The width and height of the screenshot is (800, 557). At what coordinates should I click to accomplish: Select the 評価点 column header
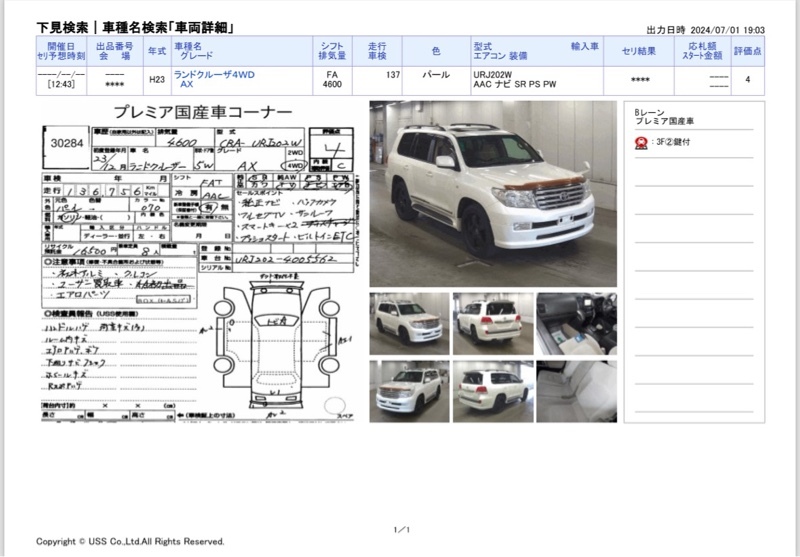(748, 51)
